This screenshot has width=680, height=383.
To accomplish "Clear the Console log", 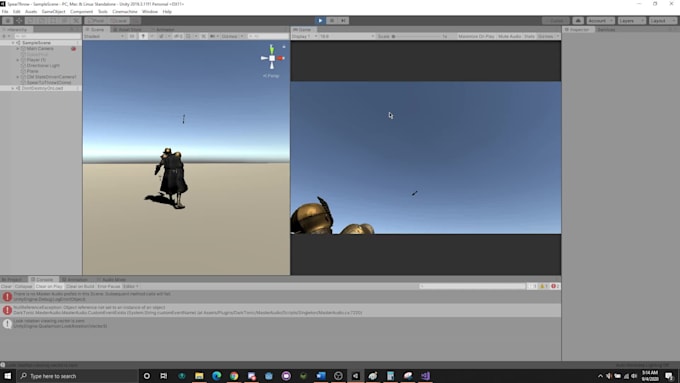I will (6, 286).
